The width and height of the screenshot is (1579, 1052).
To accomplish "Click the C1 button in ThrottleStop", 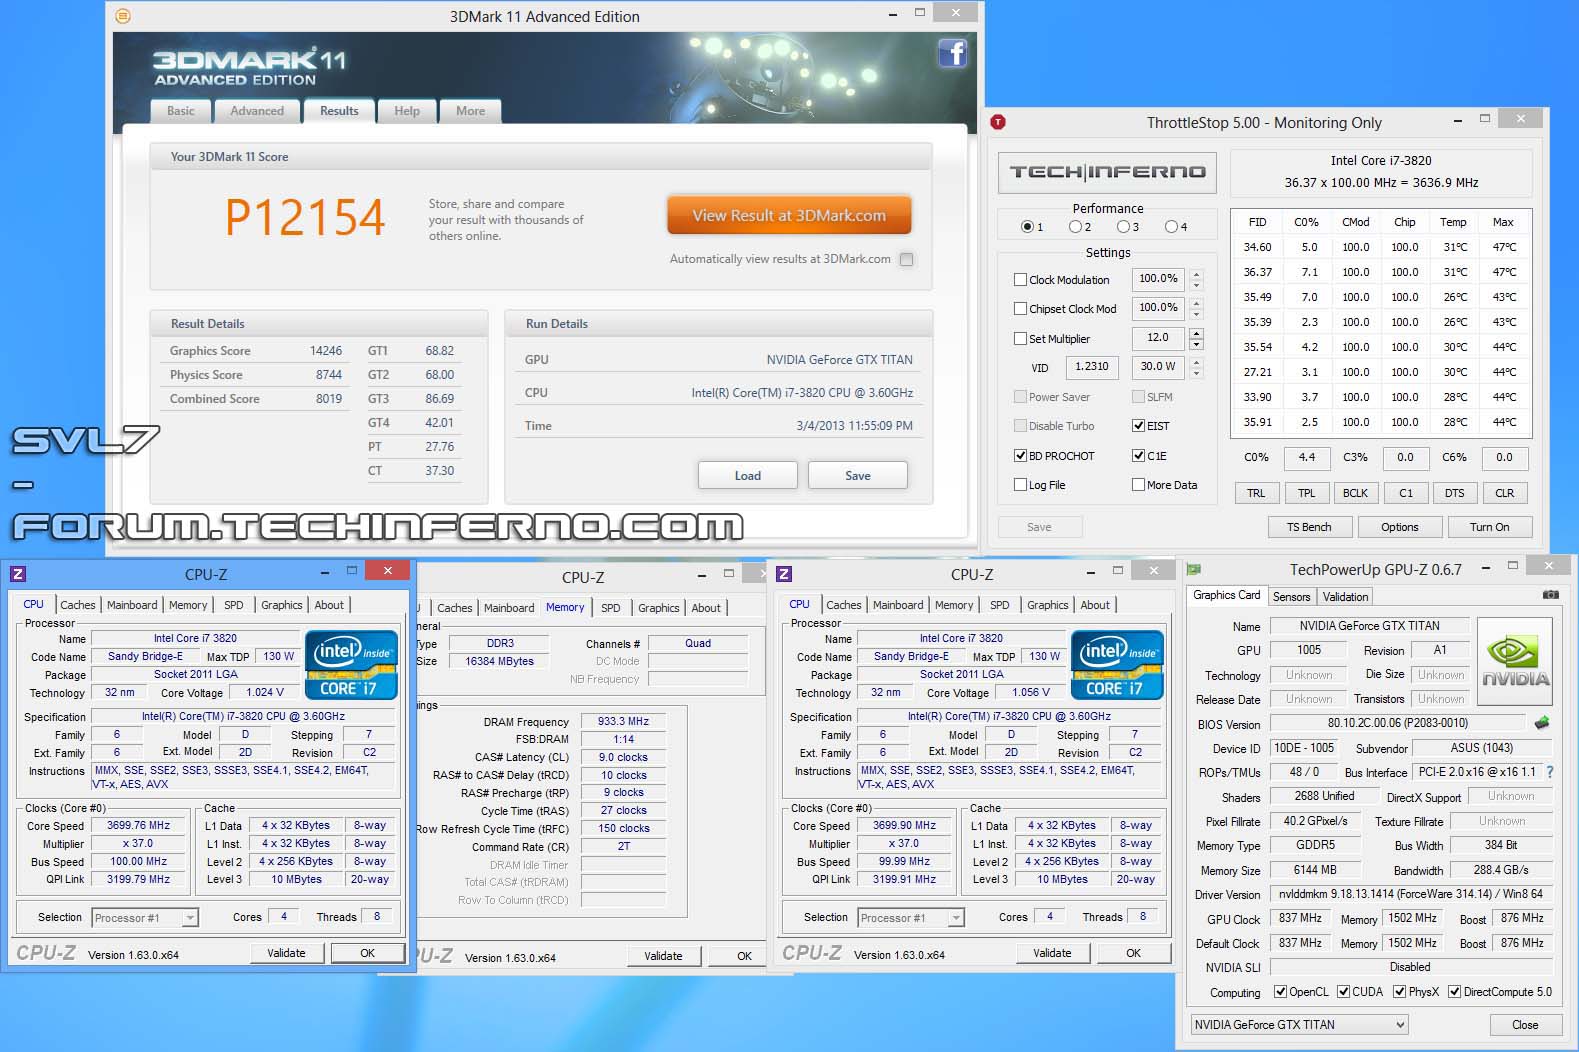I will click(1405, 493).
